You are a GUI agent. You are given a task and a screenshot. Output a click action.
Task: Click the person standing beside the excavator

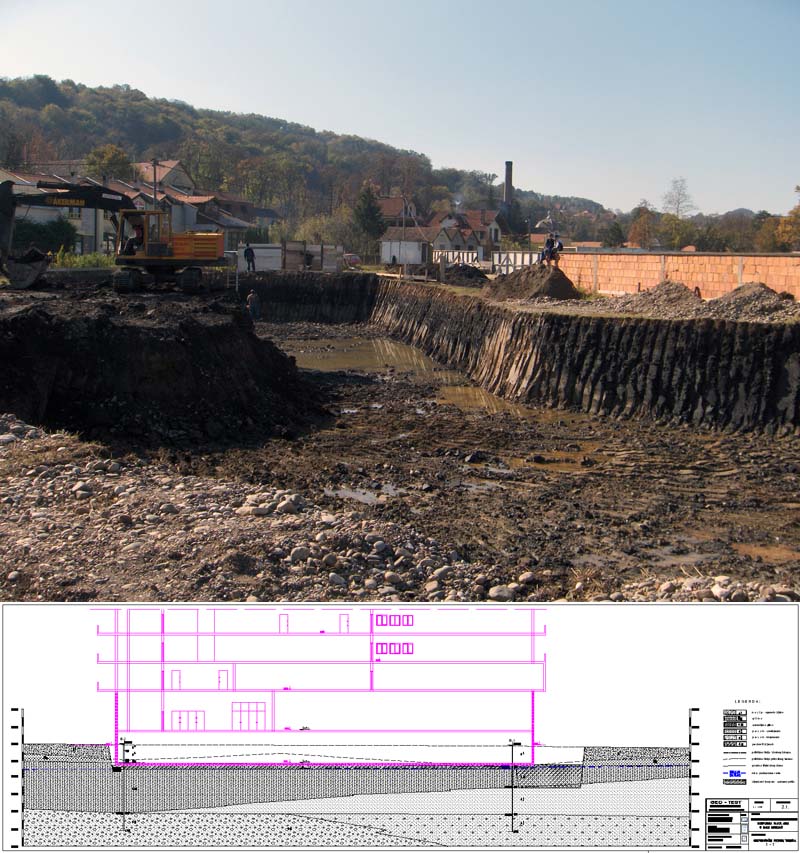point(249,257)
